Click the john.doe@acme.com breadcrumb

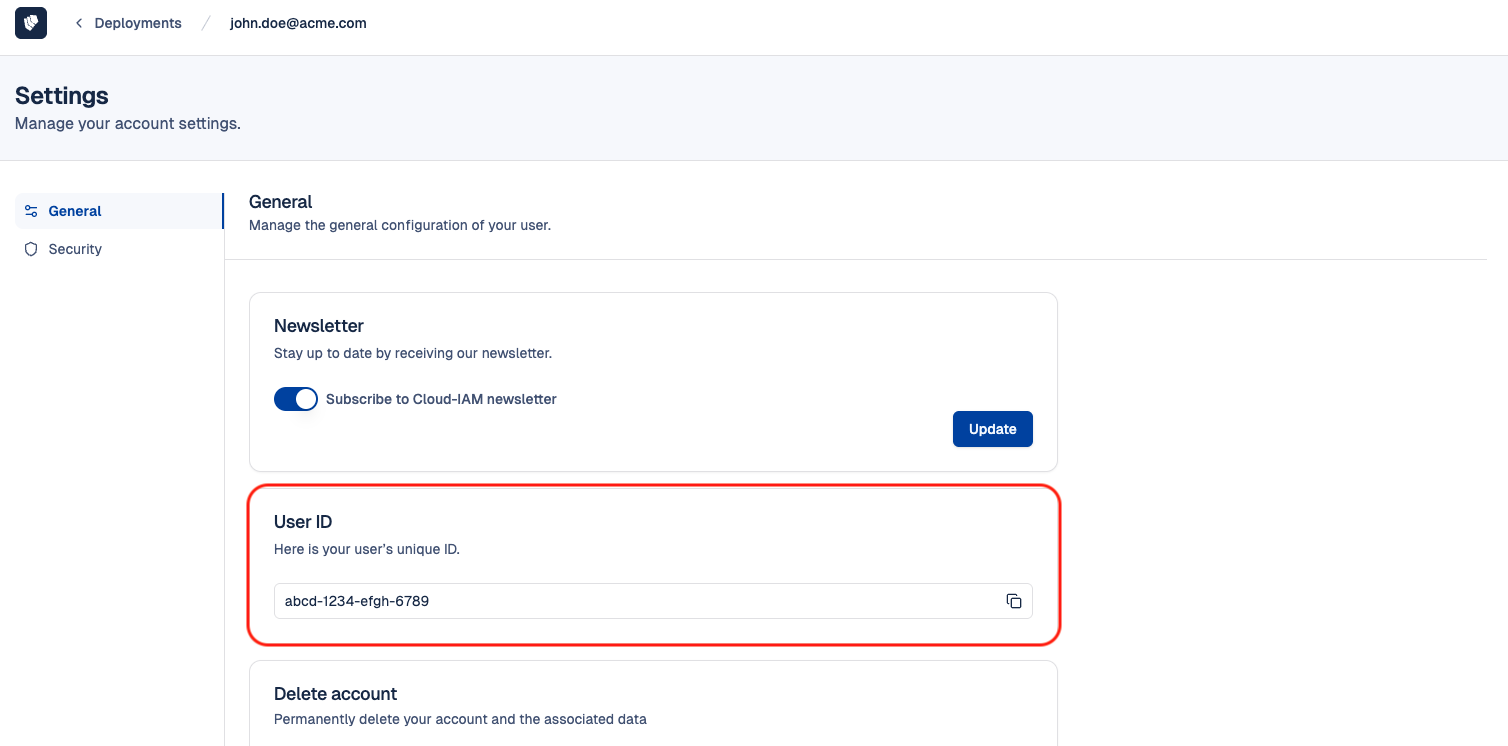pos(298,23)
